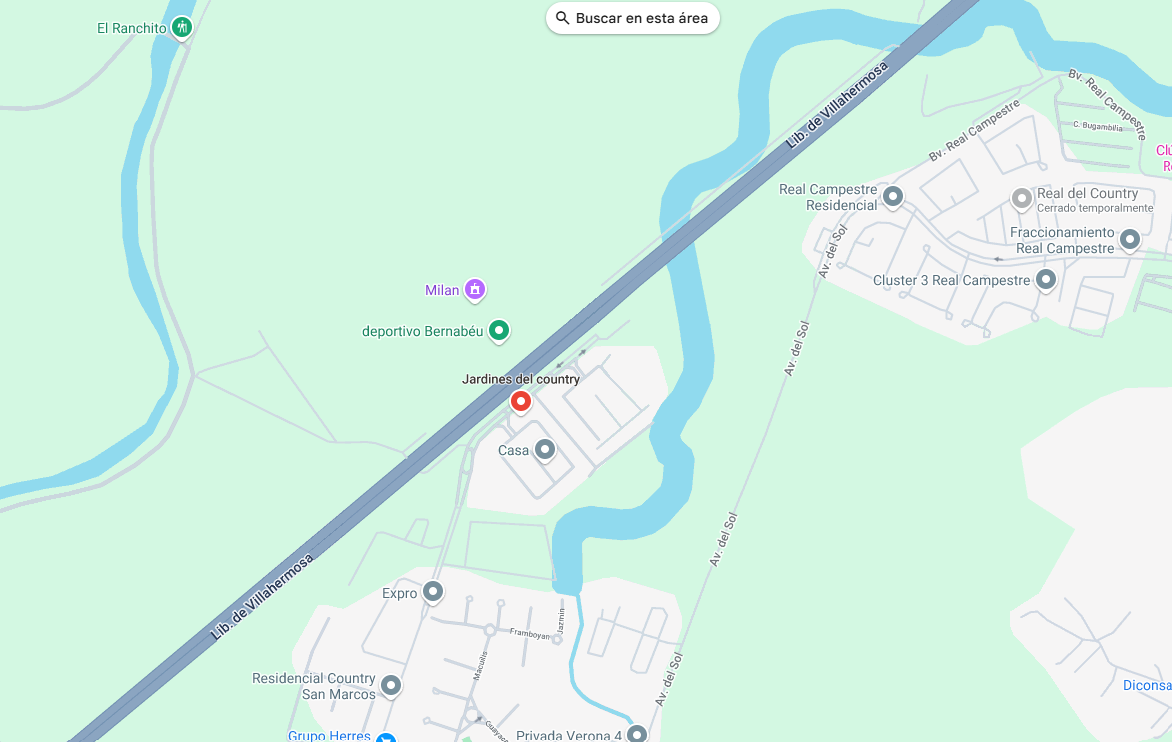Select the El Ranchito park marker
The width and height of the screenshot is (1172, 742).
pyautogui.click(x=182, y=28)
